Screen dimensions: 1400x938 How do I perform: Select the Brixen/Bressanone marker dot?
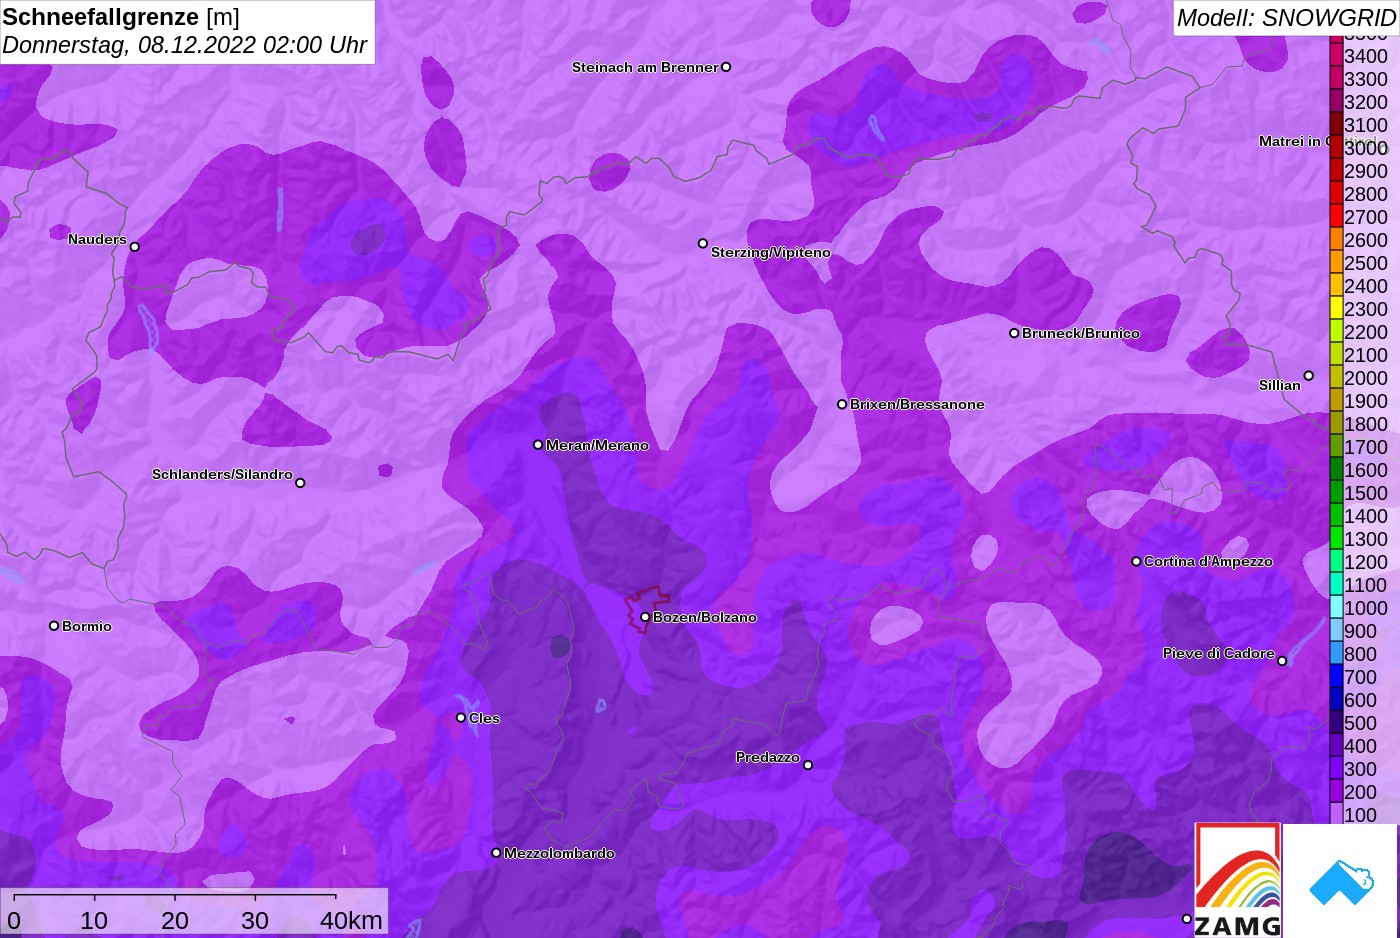pyautogui.click(x=842, y=404)
